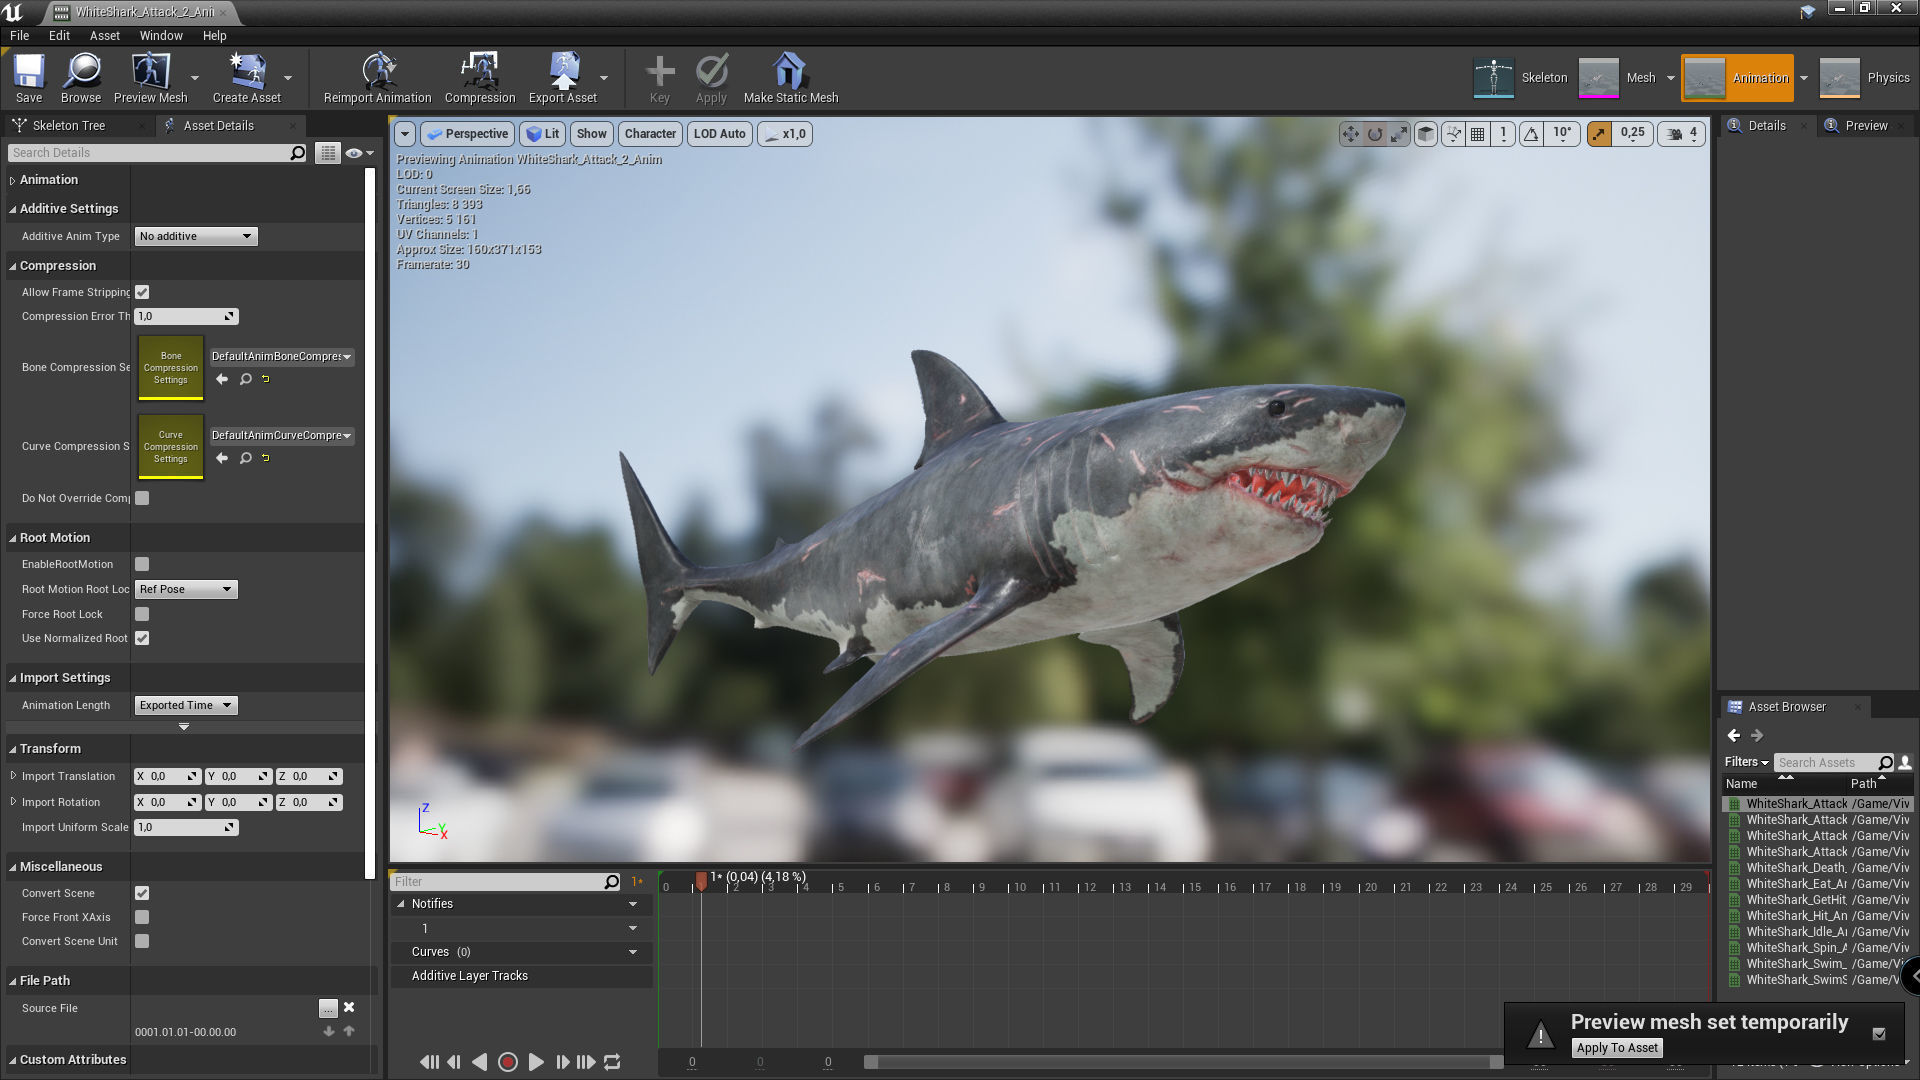Play the animation forward

coord(536,1062)
